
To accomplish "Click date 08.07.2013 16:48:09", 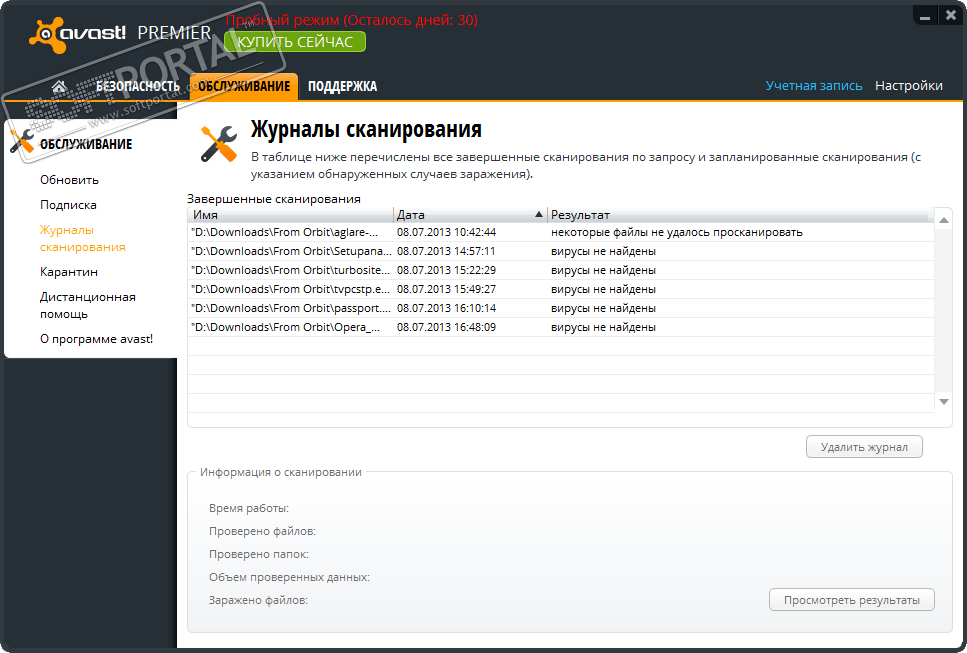I will pyautogui.click(x=446, y=328).
